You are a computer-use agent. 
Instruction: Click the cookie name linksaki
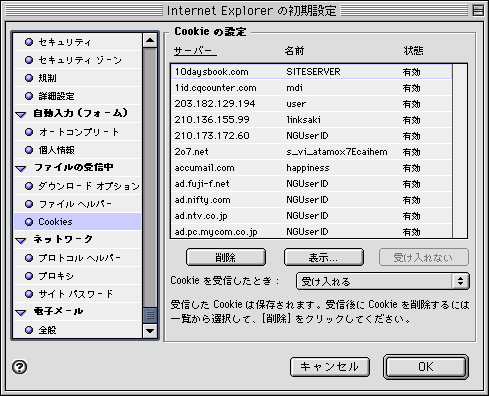click(x=303, y=120)
